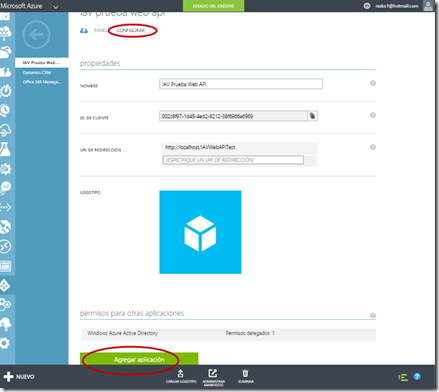
Task: Open the settings gear at sidebar bottom
Action: (x=5, y=343)
